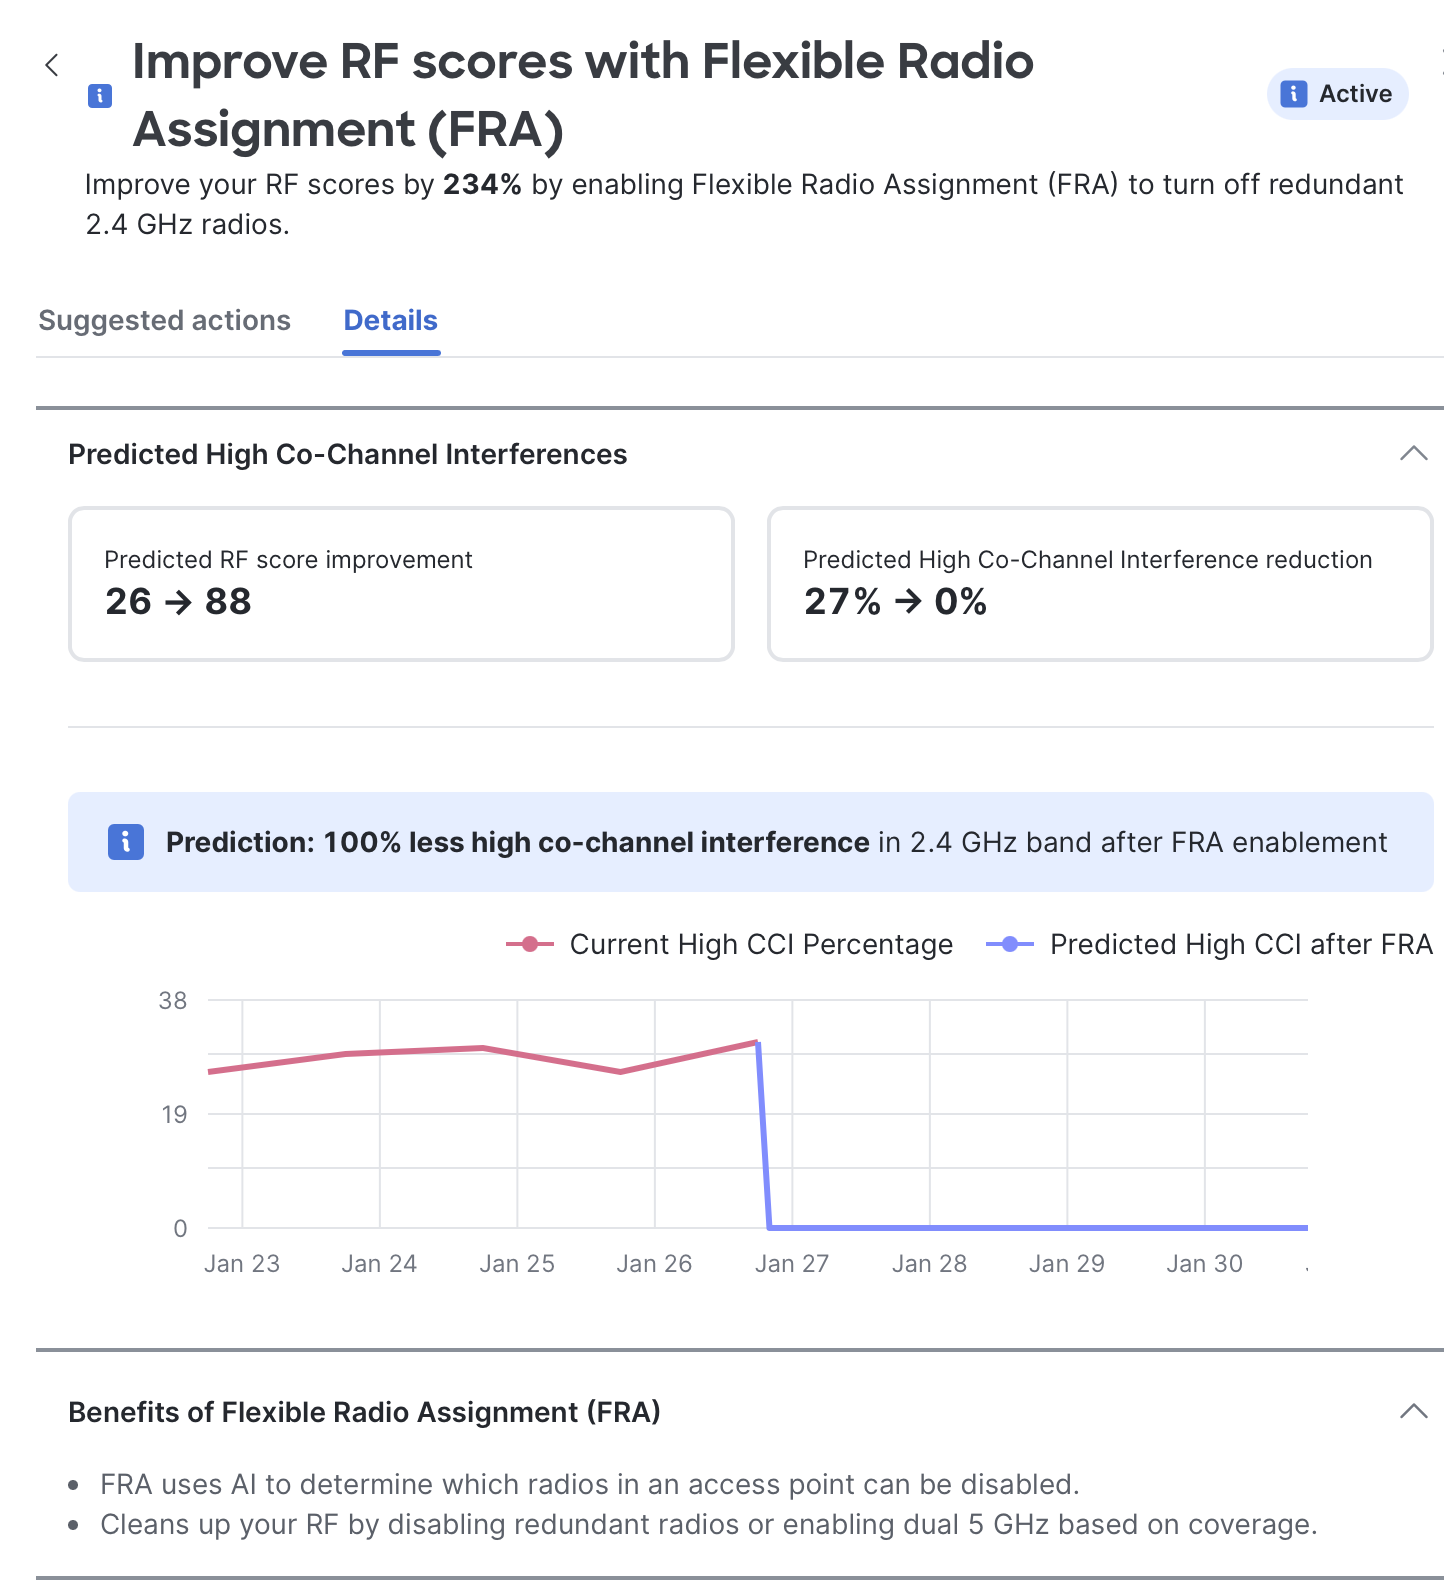Click the Benefits of FRA section heading
The height and width of the screenshot is (1596, 1444).
click(364, 1412)
